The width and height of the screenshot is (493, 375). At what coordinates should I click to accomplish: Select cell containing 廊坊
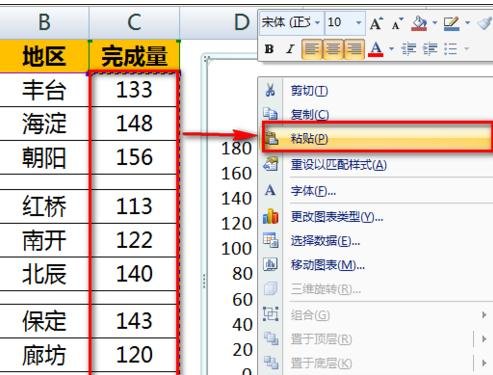pos(44,355)
